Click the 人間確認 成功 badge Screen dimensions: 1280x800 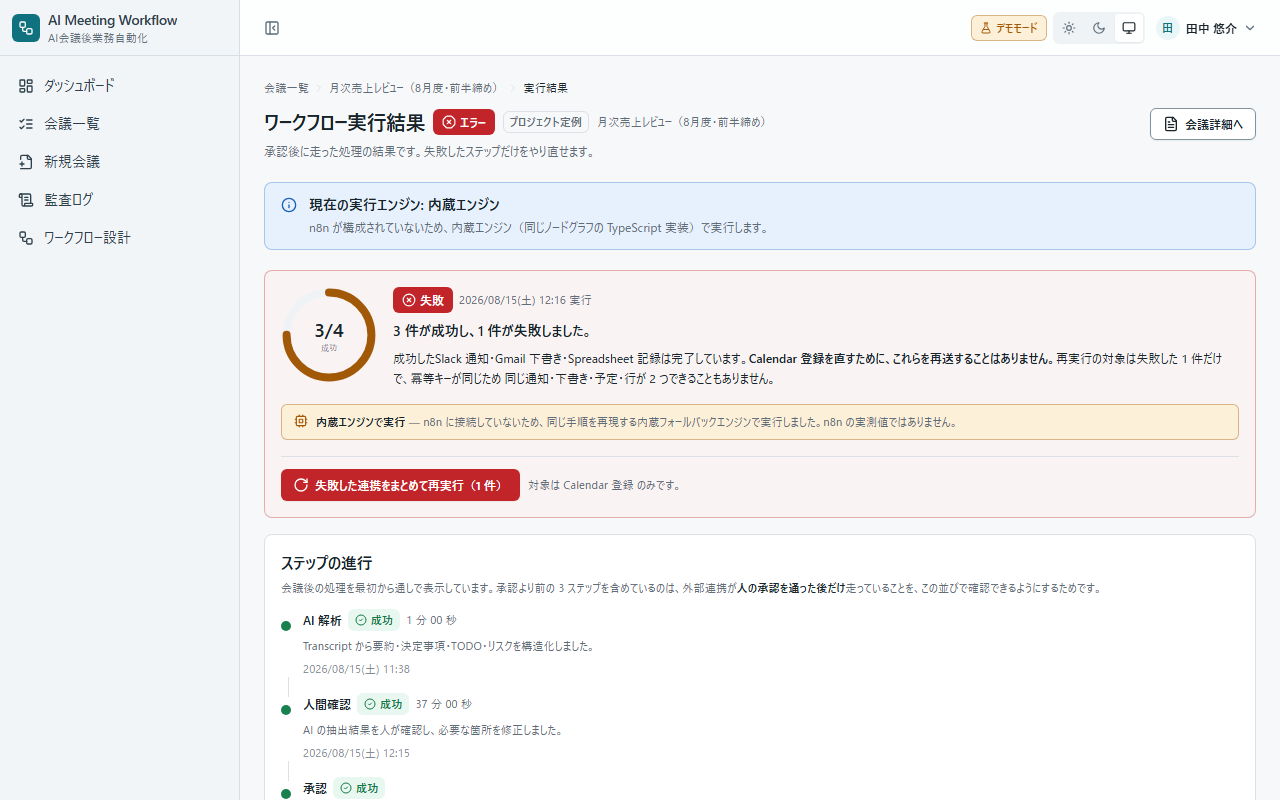click(x=383, y=704)
